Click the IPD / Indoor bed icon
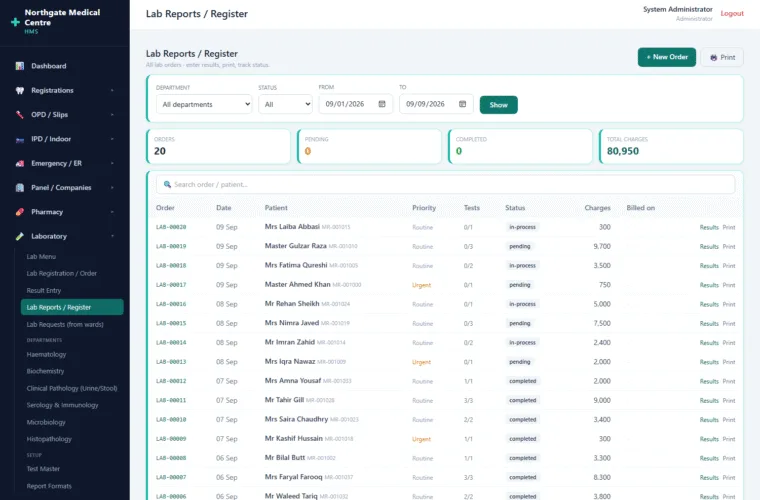The width and height of the screenshot is (760, 500). 19,139
